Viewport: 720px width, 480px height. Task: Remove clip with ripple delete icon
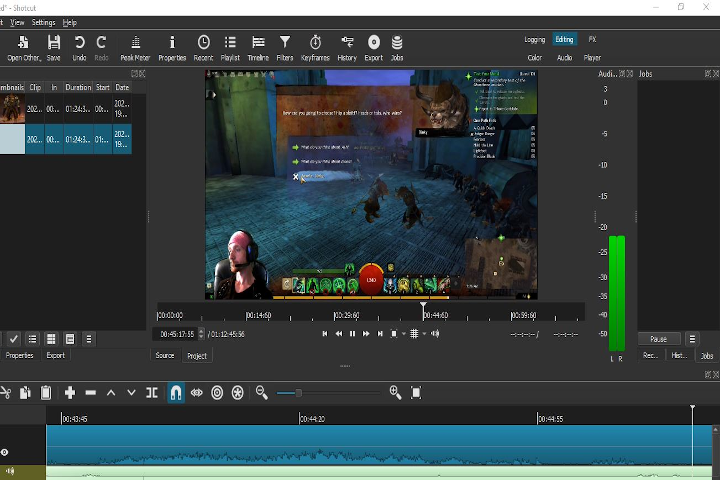point(90,393)
